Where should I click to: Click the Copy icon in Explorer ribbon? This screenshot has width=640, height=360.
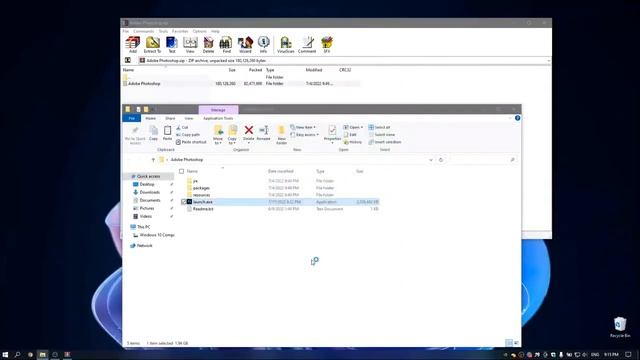point(153,133)
